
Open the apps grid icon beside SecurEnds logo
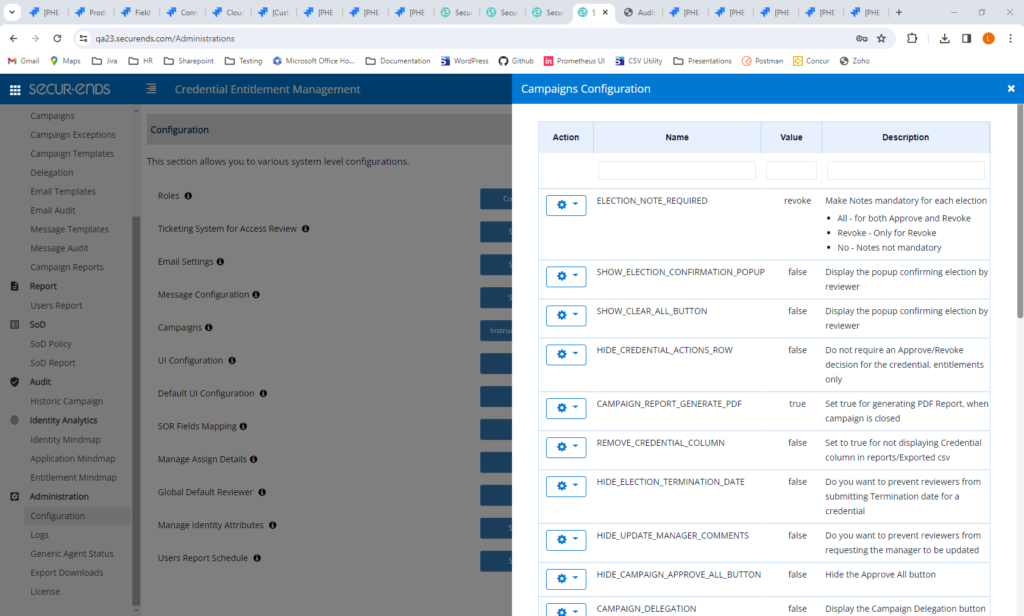point(14,89)
